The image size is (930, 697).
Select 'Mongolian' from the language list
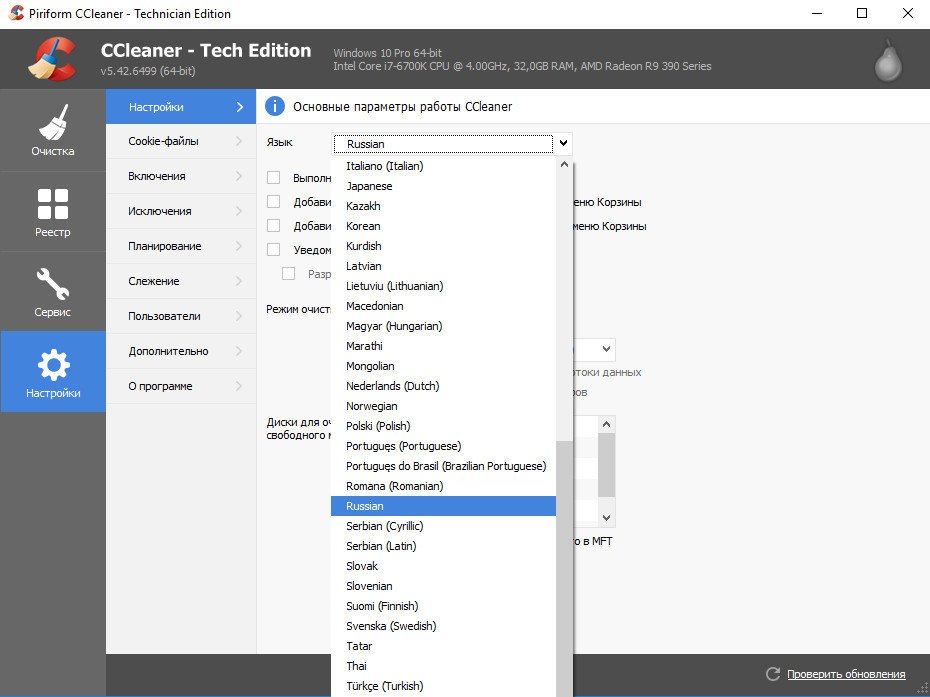tap(444, 366)
